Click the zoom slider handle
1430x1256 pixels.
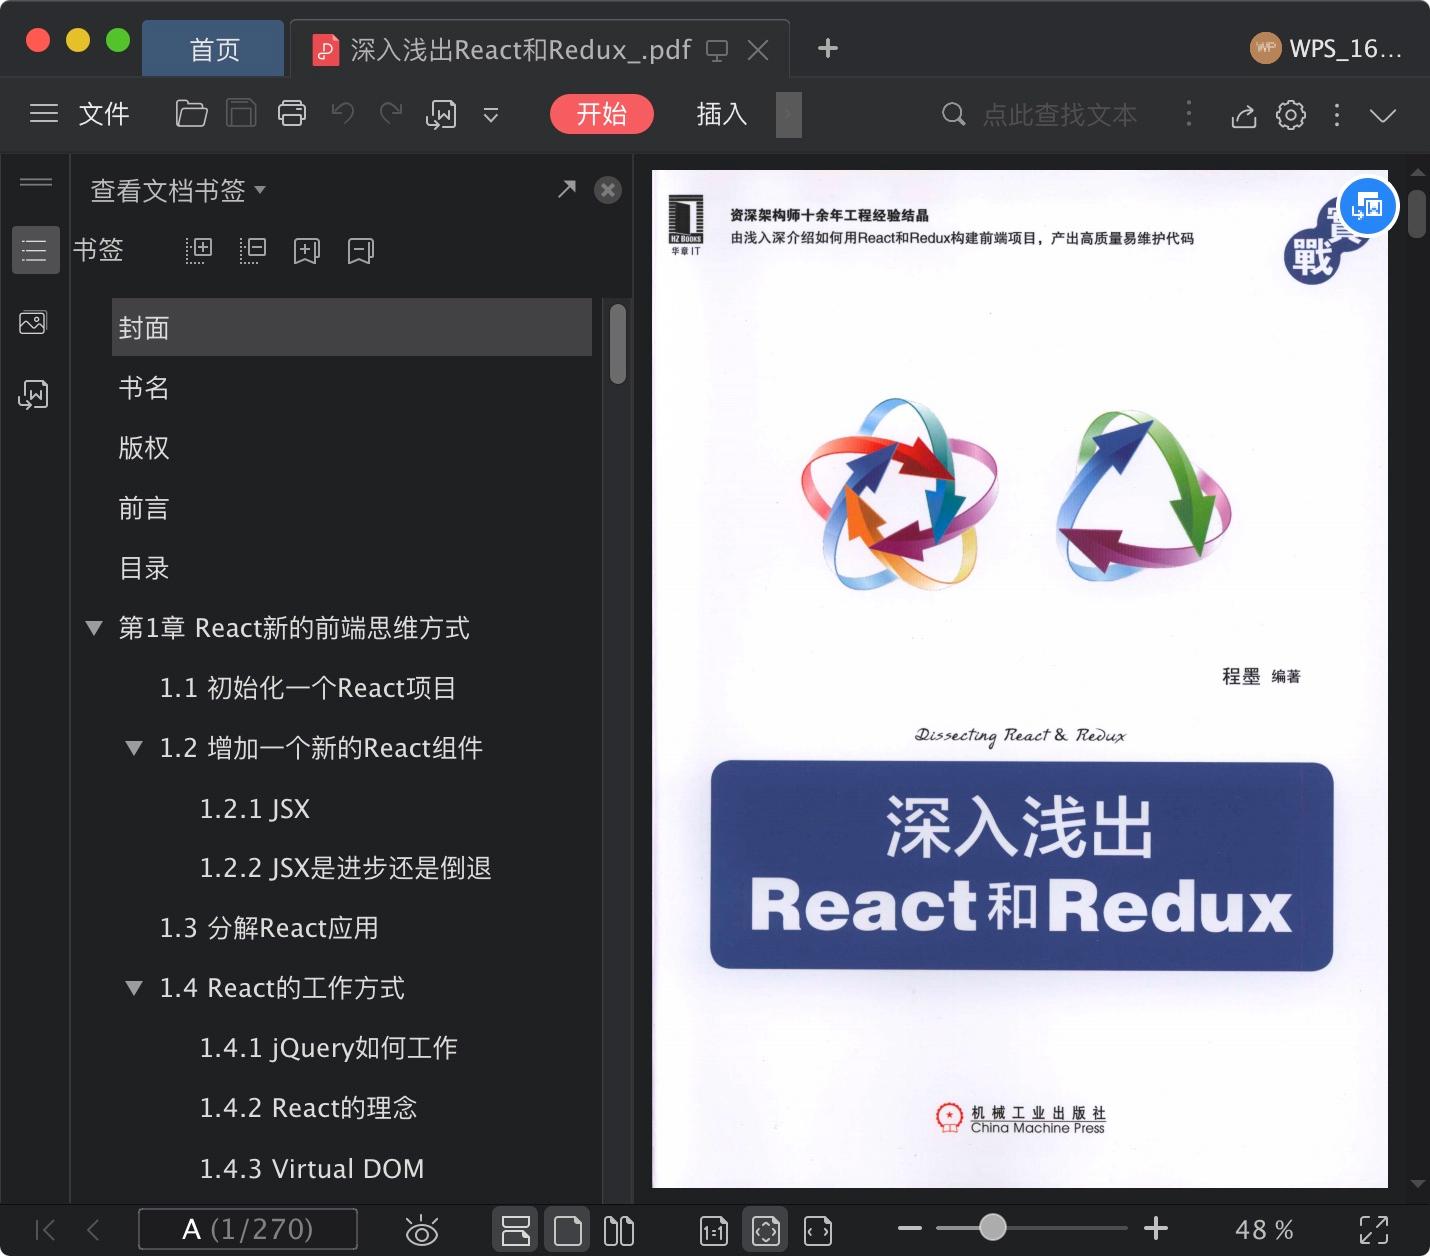pyautogui.click(x=993, y=1227)
